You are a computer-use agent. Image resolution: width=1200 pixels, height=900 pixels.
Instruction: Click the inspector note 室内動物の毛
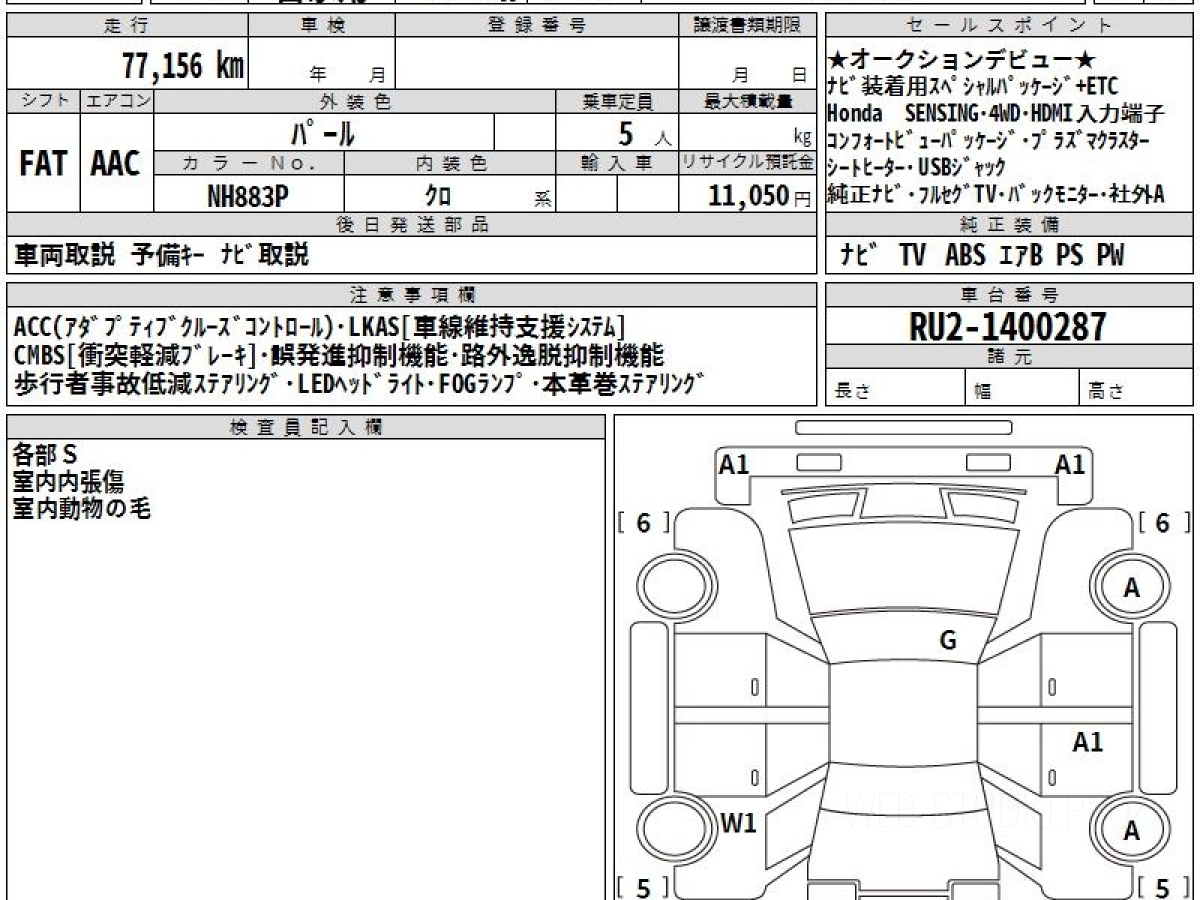[82, 509]
